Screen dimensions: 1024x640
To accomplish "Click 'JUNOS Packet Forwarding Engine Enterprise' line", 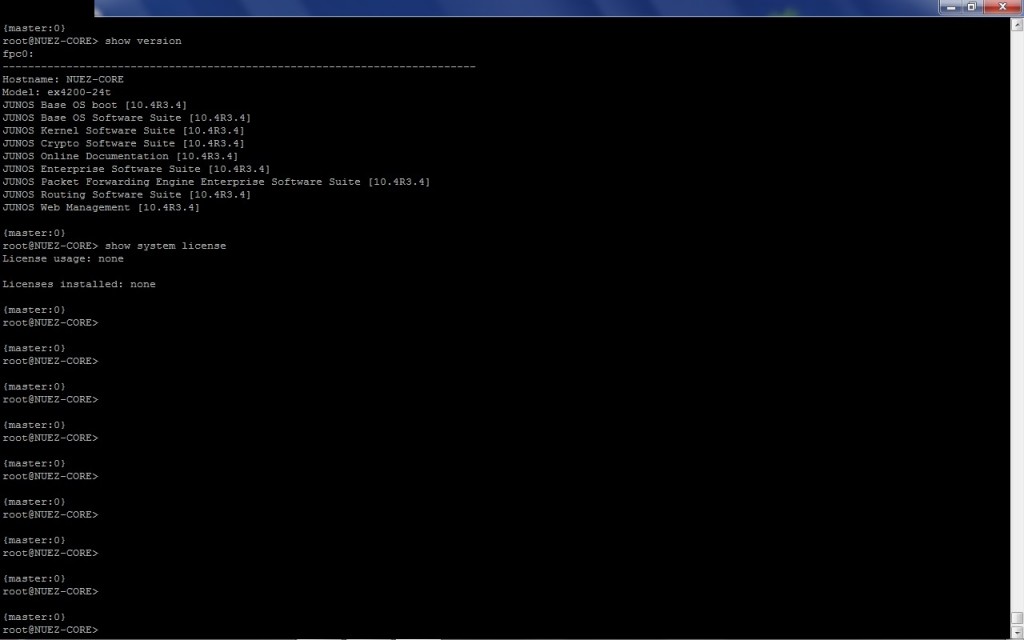I will 216,182.
